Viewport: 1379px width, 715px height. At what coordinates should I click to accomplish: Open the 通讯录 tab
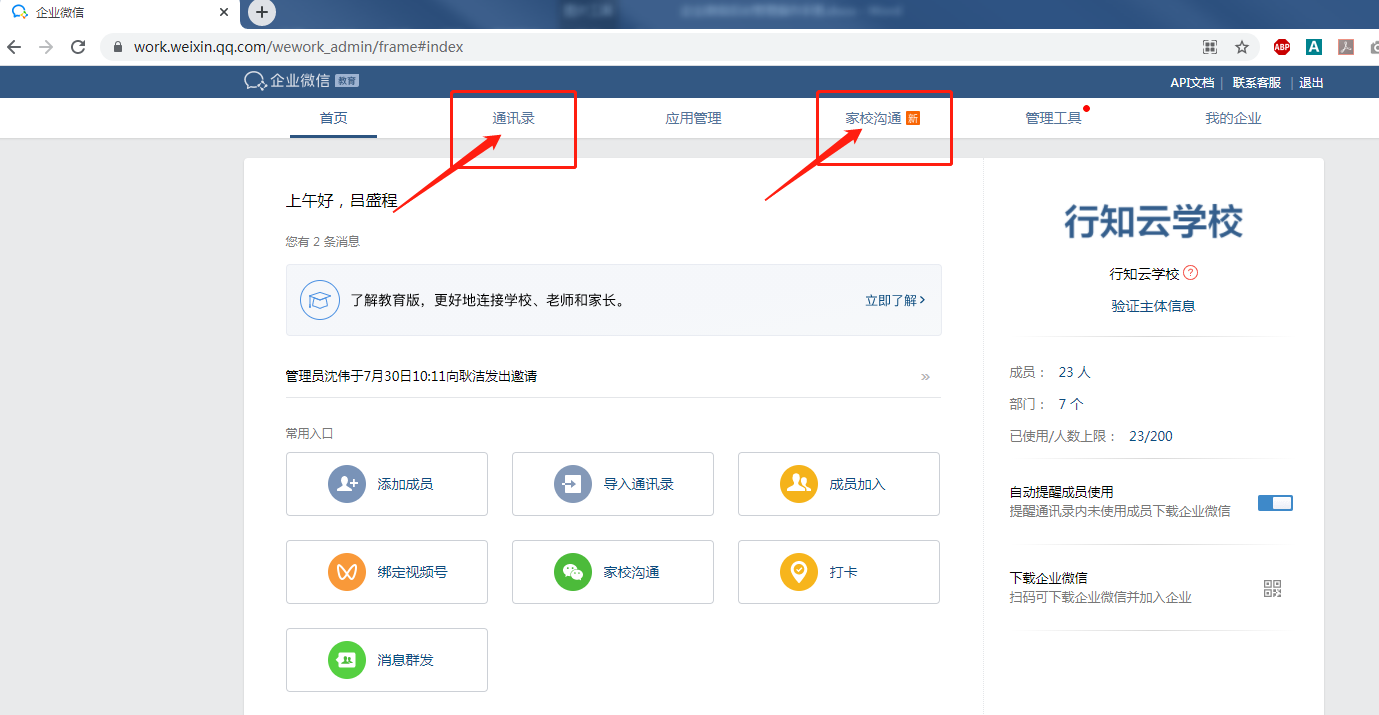pyautogui.click(x=513, y=118)
